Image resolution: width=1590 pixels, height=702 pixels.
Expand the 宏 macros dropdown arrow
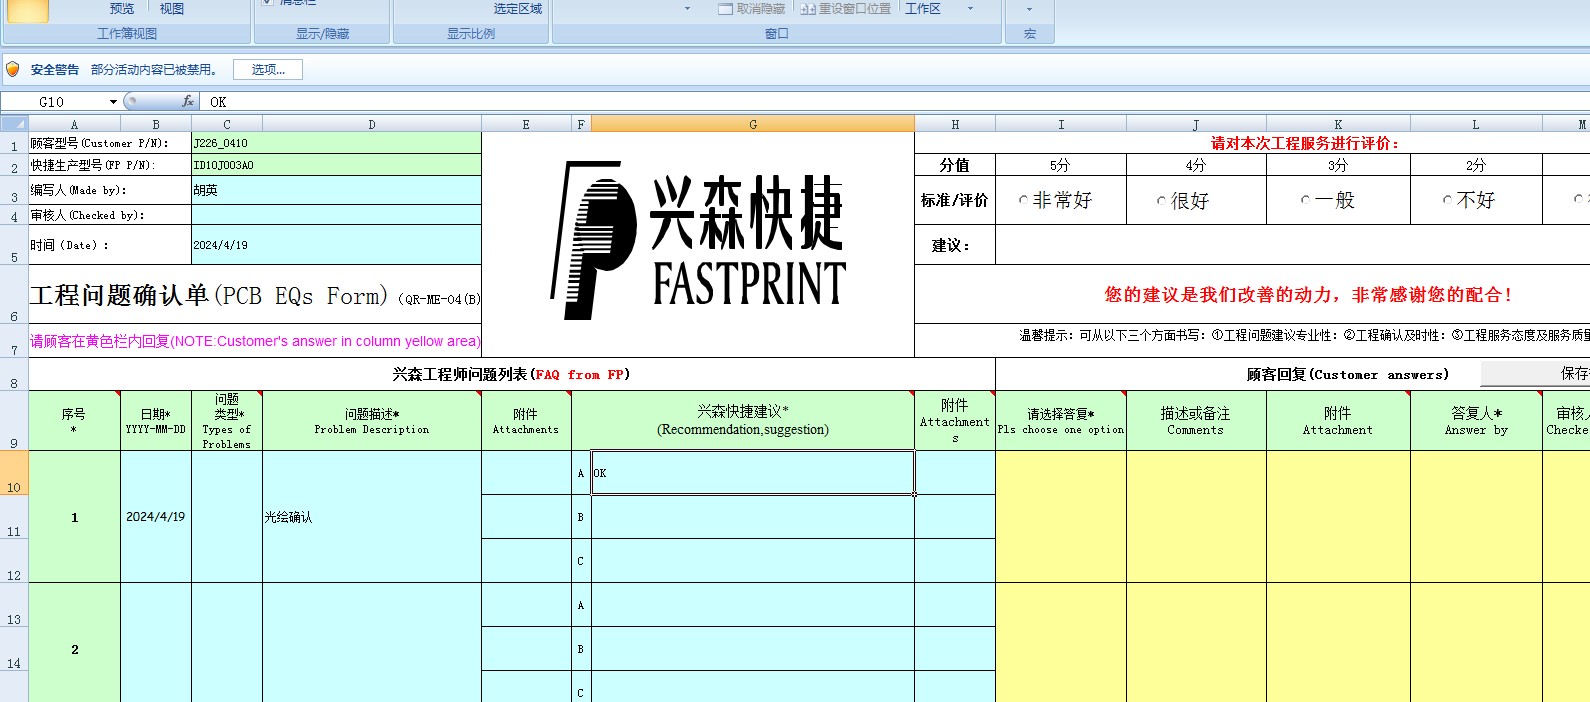[x=1029, y=9]
